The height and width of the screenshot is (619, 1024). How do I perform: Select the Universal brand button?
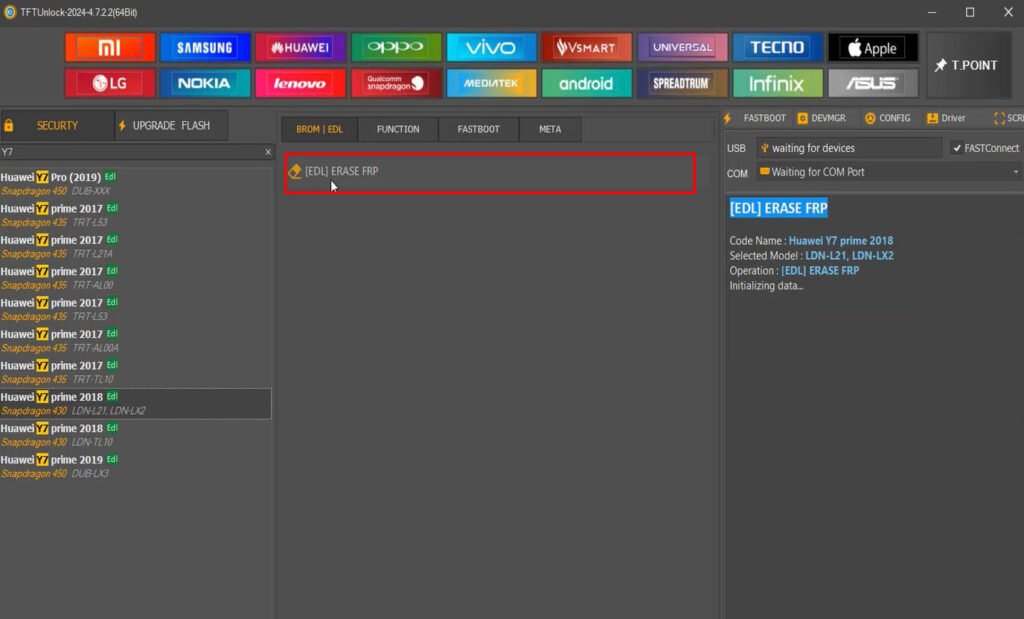[x=682, y=47]
